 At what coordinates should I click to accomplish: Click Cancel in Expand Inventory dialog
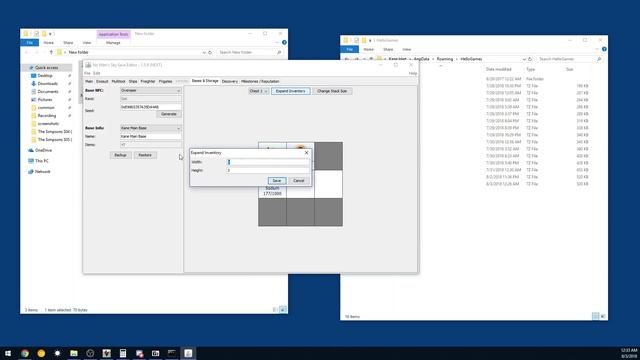point(299,180)
